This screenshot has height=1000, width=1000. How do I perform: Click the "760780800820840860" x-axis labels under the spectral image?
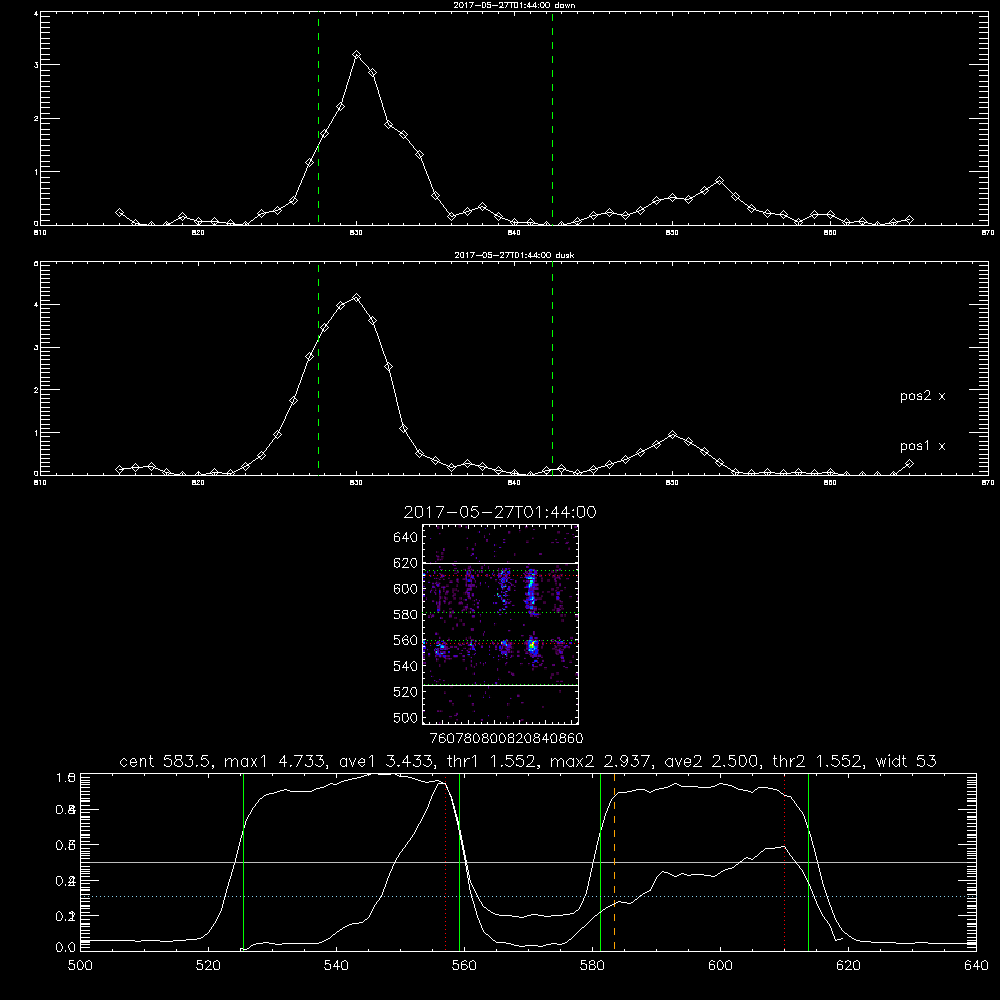tap(506, 739)
